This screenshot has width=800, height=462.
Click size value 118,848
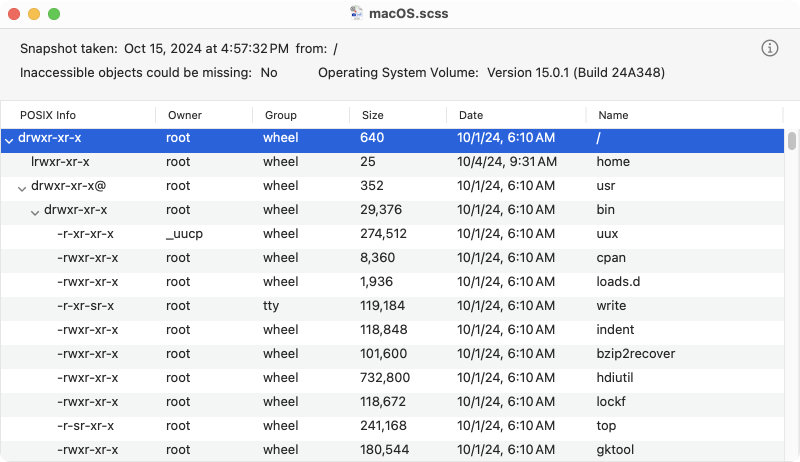click(384, 329)
